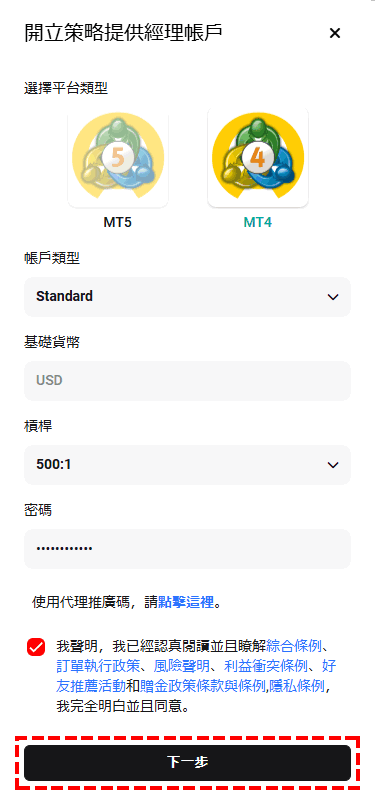
Task: Click the USD base currency field
Action: click(188, 381)
